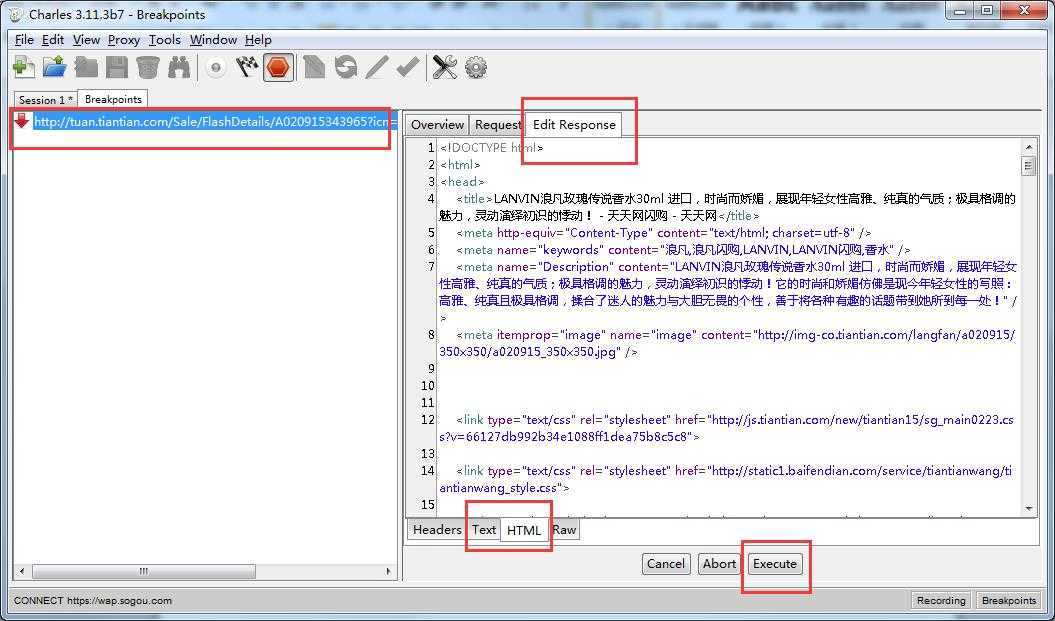Click the Execute button
The width and height of the screenshot is (1055, 621).
click(774, 564)
